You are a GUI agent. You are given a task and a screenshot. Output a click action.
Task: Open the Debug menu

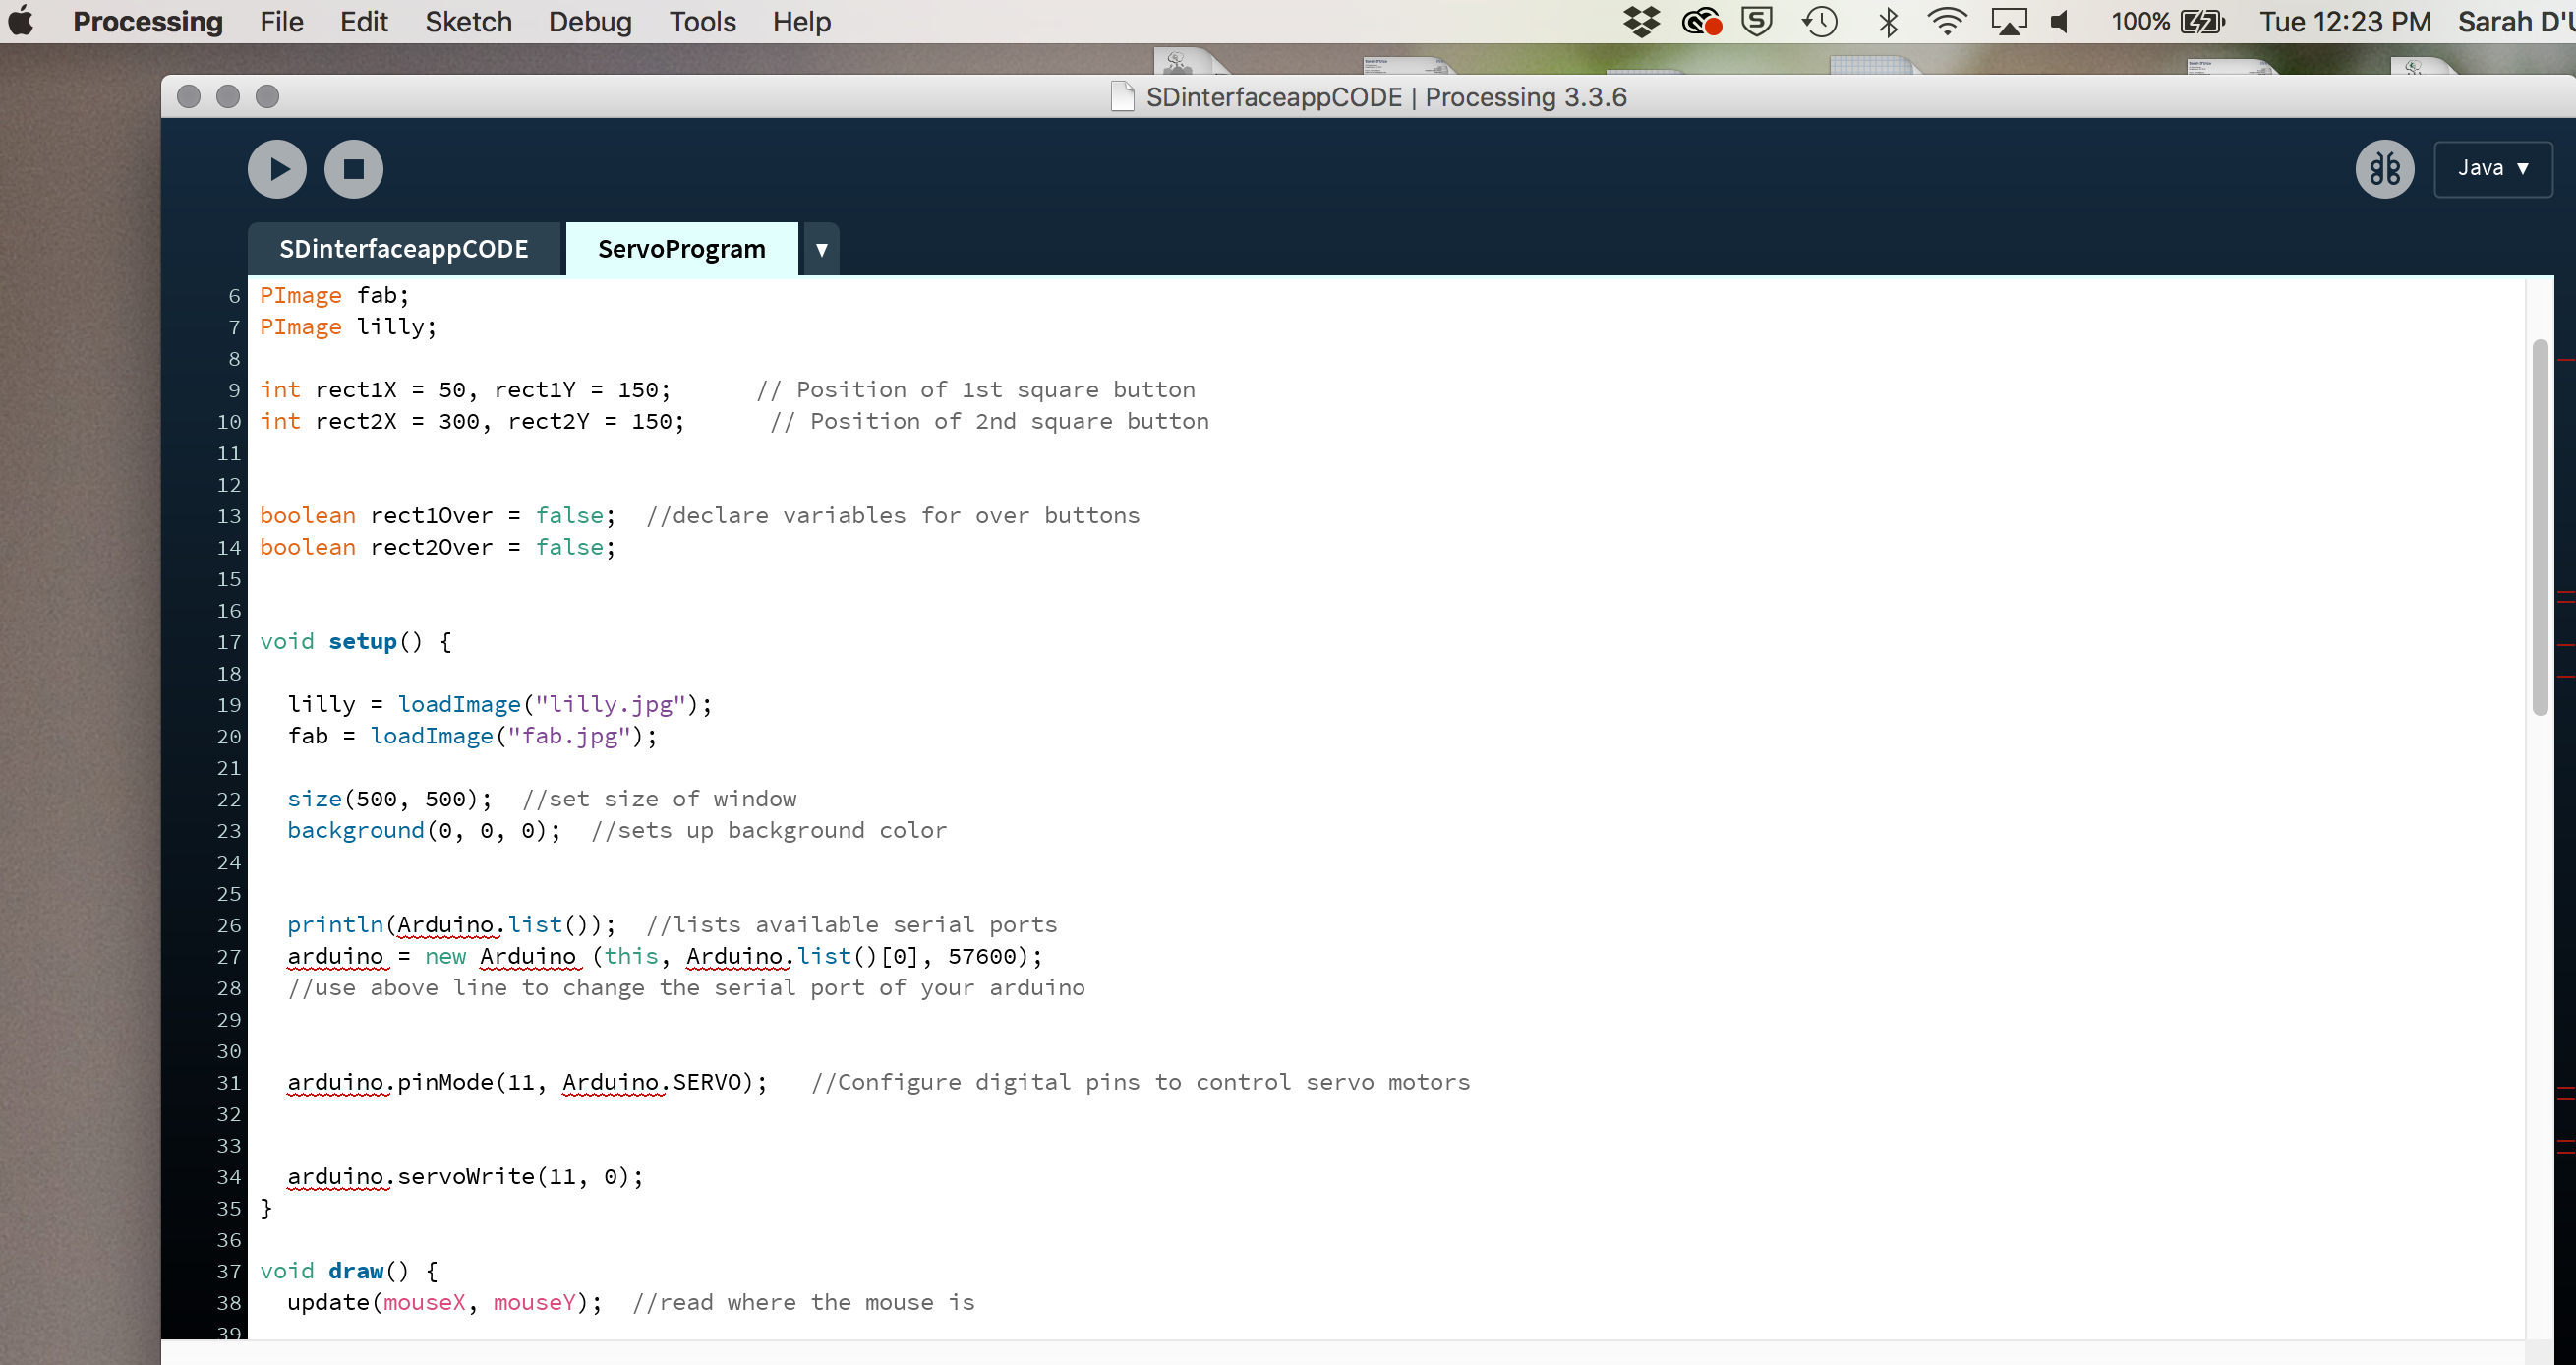(x=589, y=22)
